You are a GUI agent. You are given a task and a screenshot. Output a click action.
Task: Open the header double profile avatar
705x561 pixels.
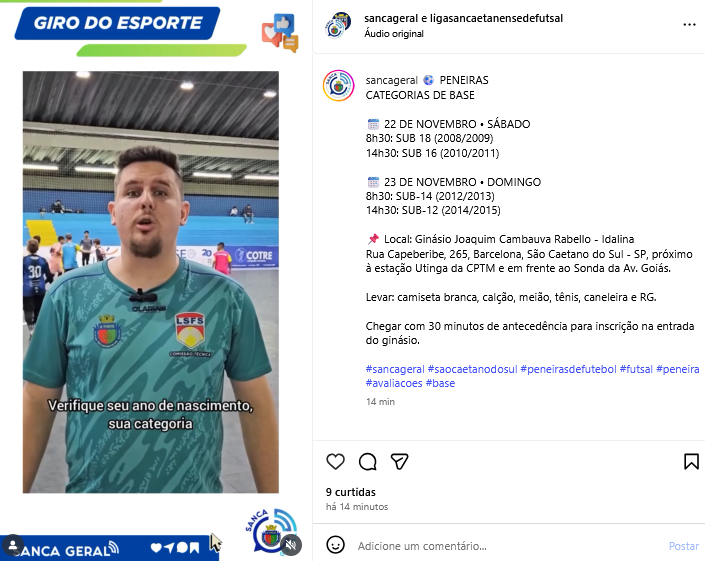(338, 25)
